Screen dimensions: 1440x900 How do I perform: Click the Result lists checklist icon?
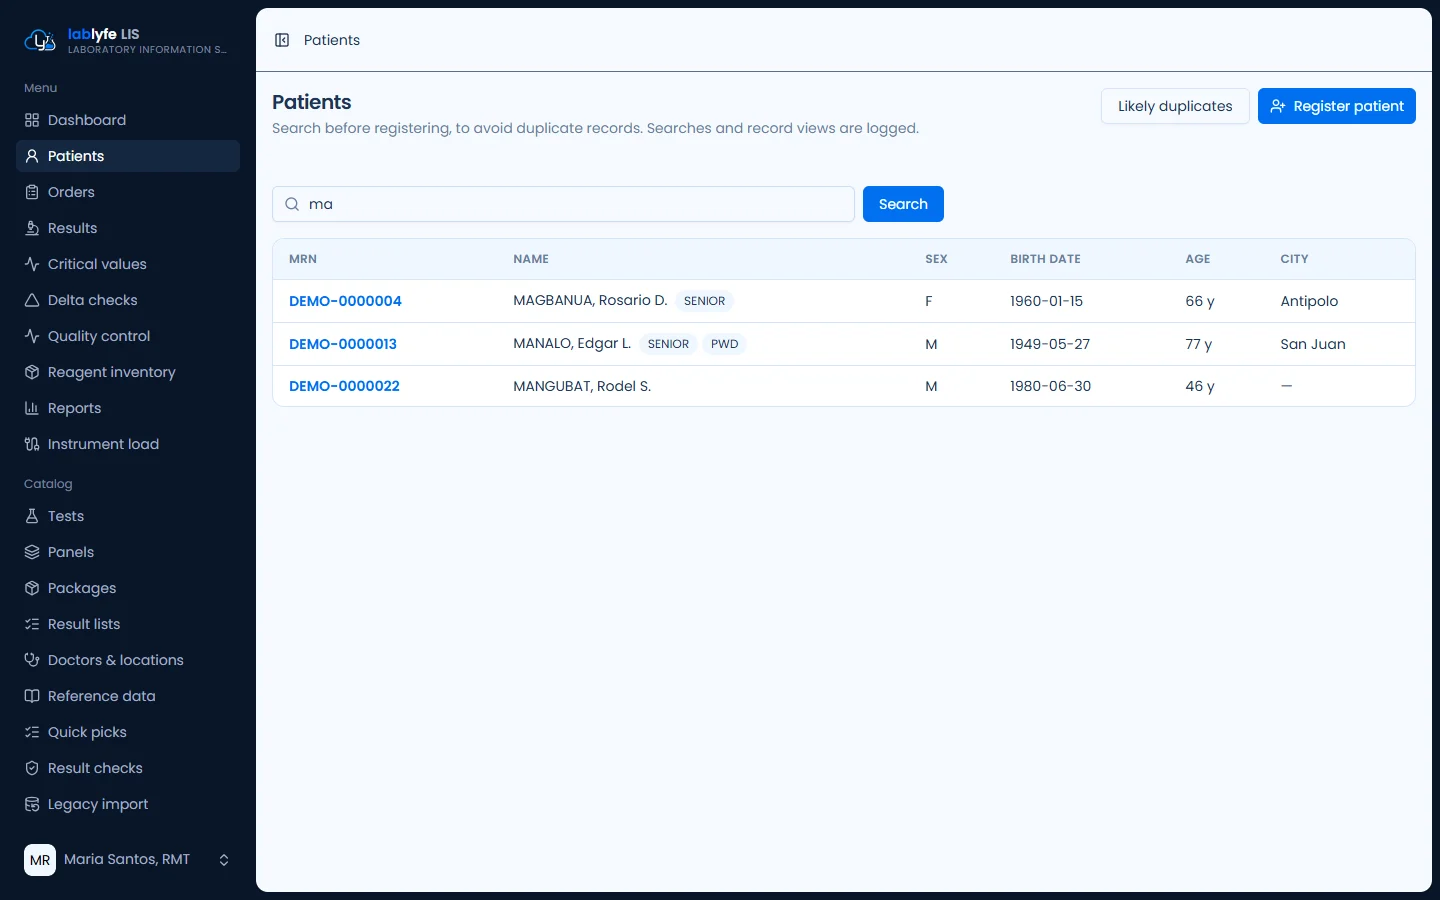[32, 624]
